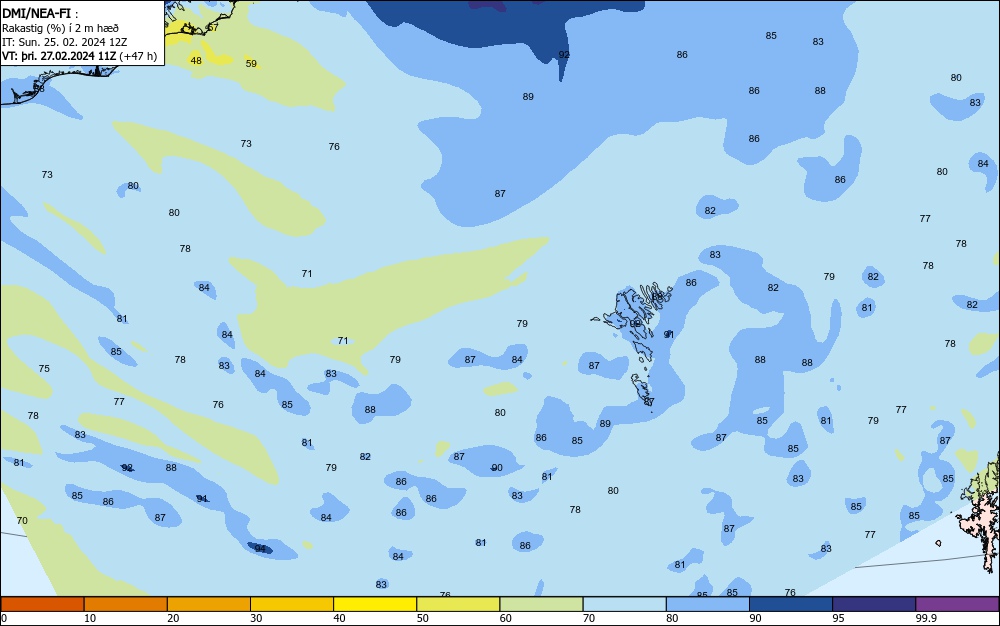Click the humidity value '90' on the map
The height and width of the screenshot is (626, 1000).
coord(497,468)
